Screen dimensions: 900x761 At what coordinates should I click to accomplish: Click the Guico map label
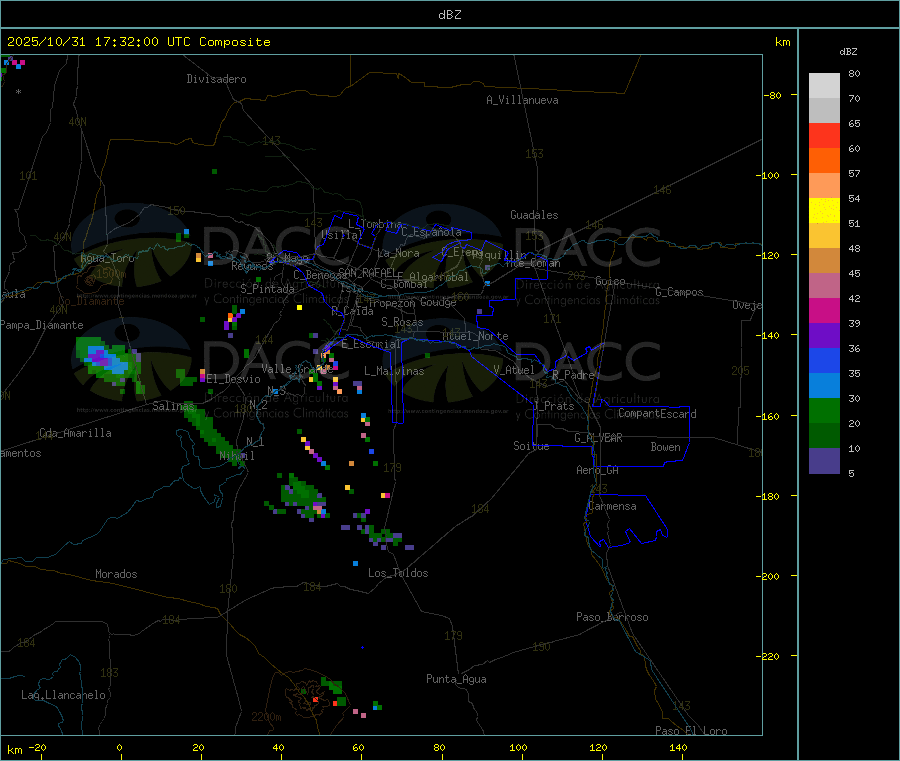pyautogui.click(x=610, y=281)
